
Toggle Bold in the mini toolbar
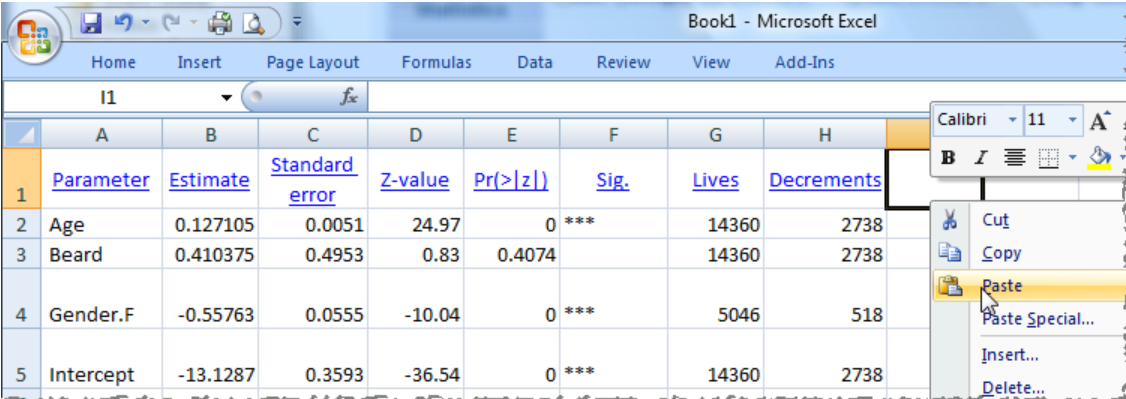click(949, 157)
